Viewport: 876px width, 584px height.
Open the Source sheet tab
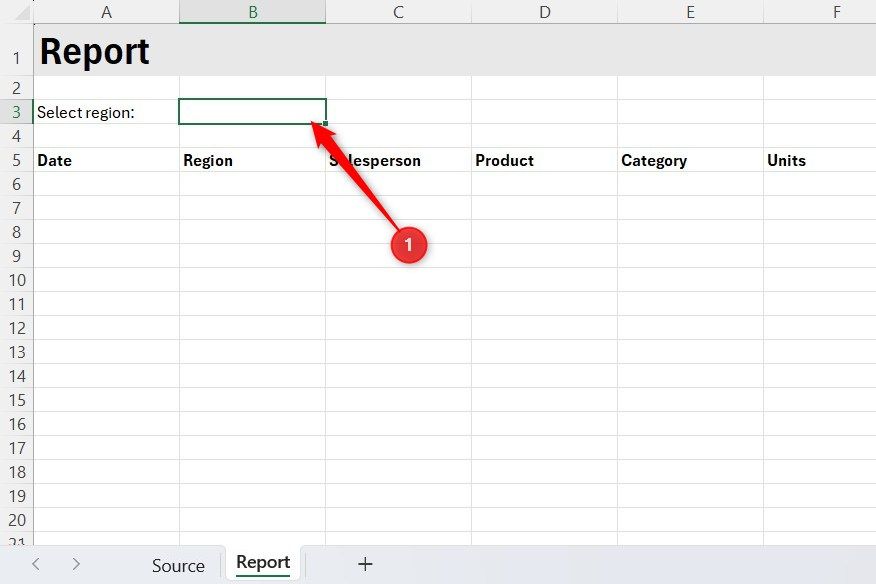178,565
